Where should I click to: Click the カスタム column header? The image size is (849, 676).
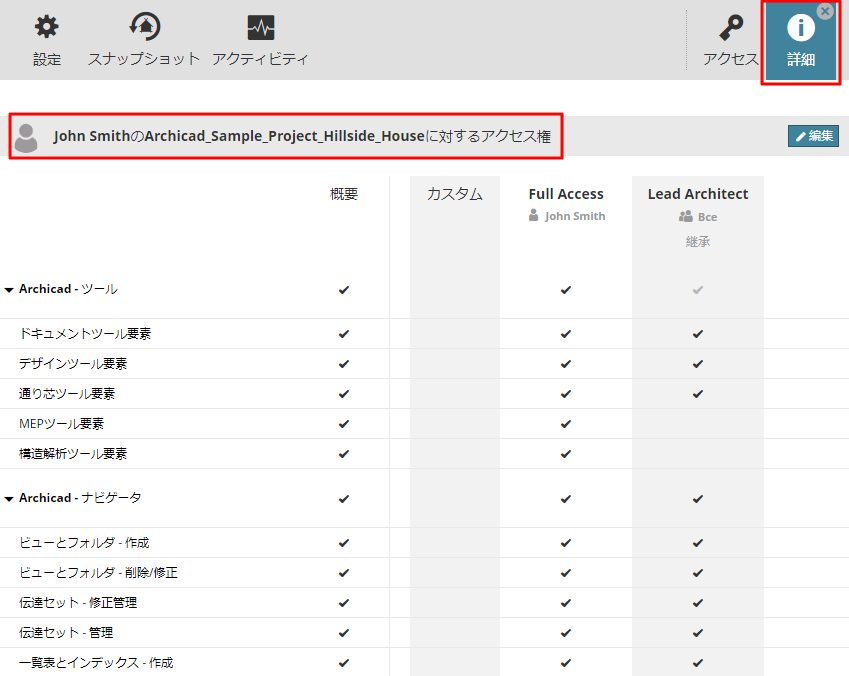(x=455, y=194)
